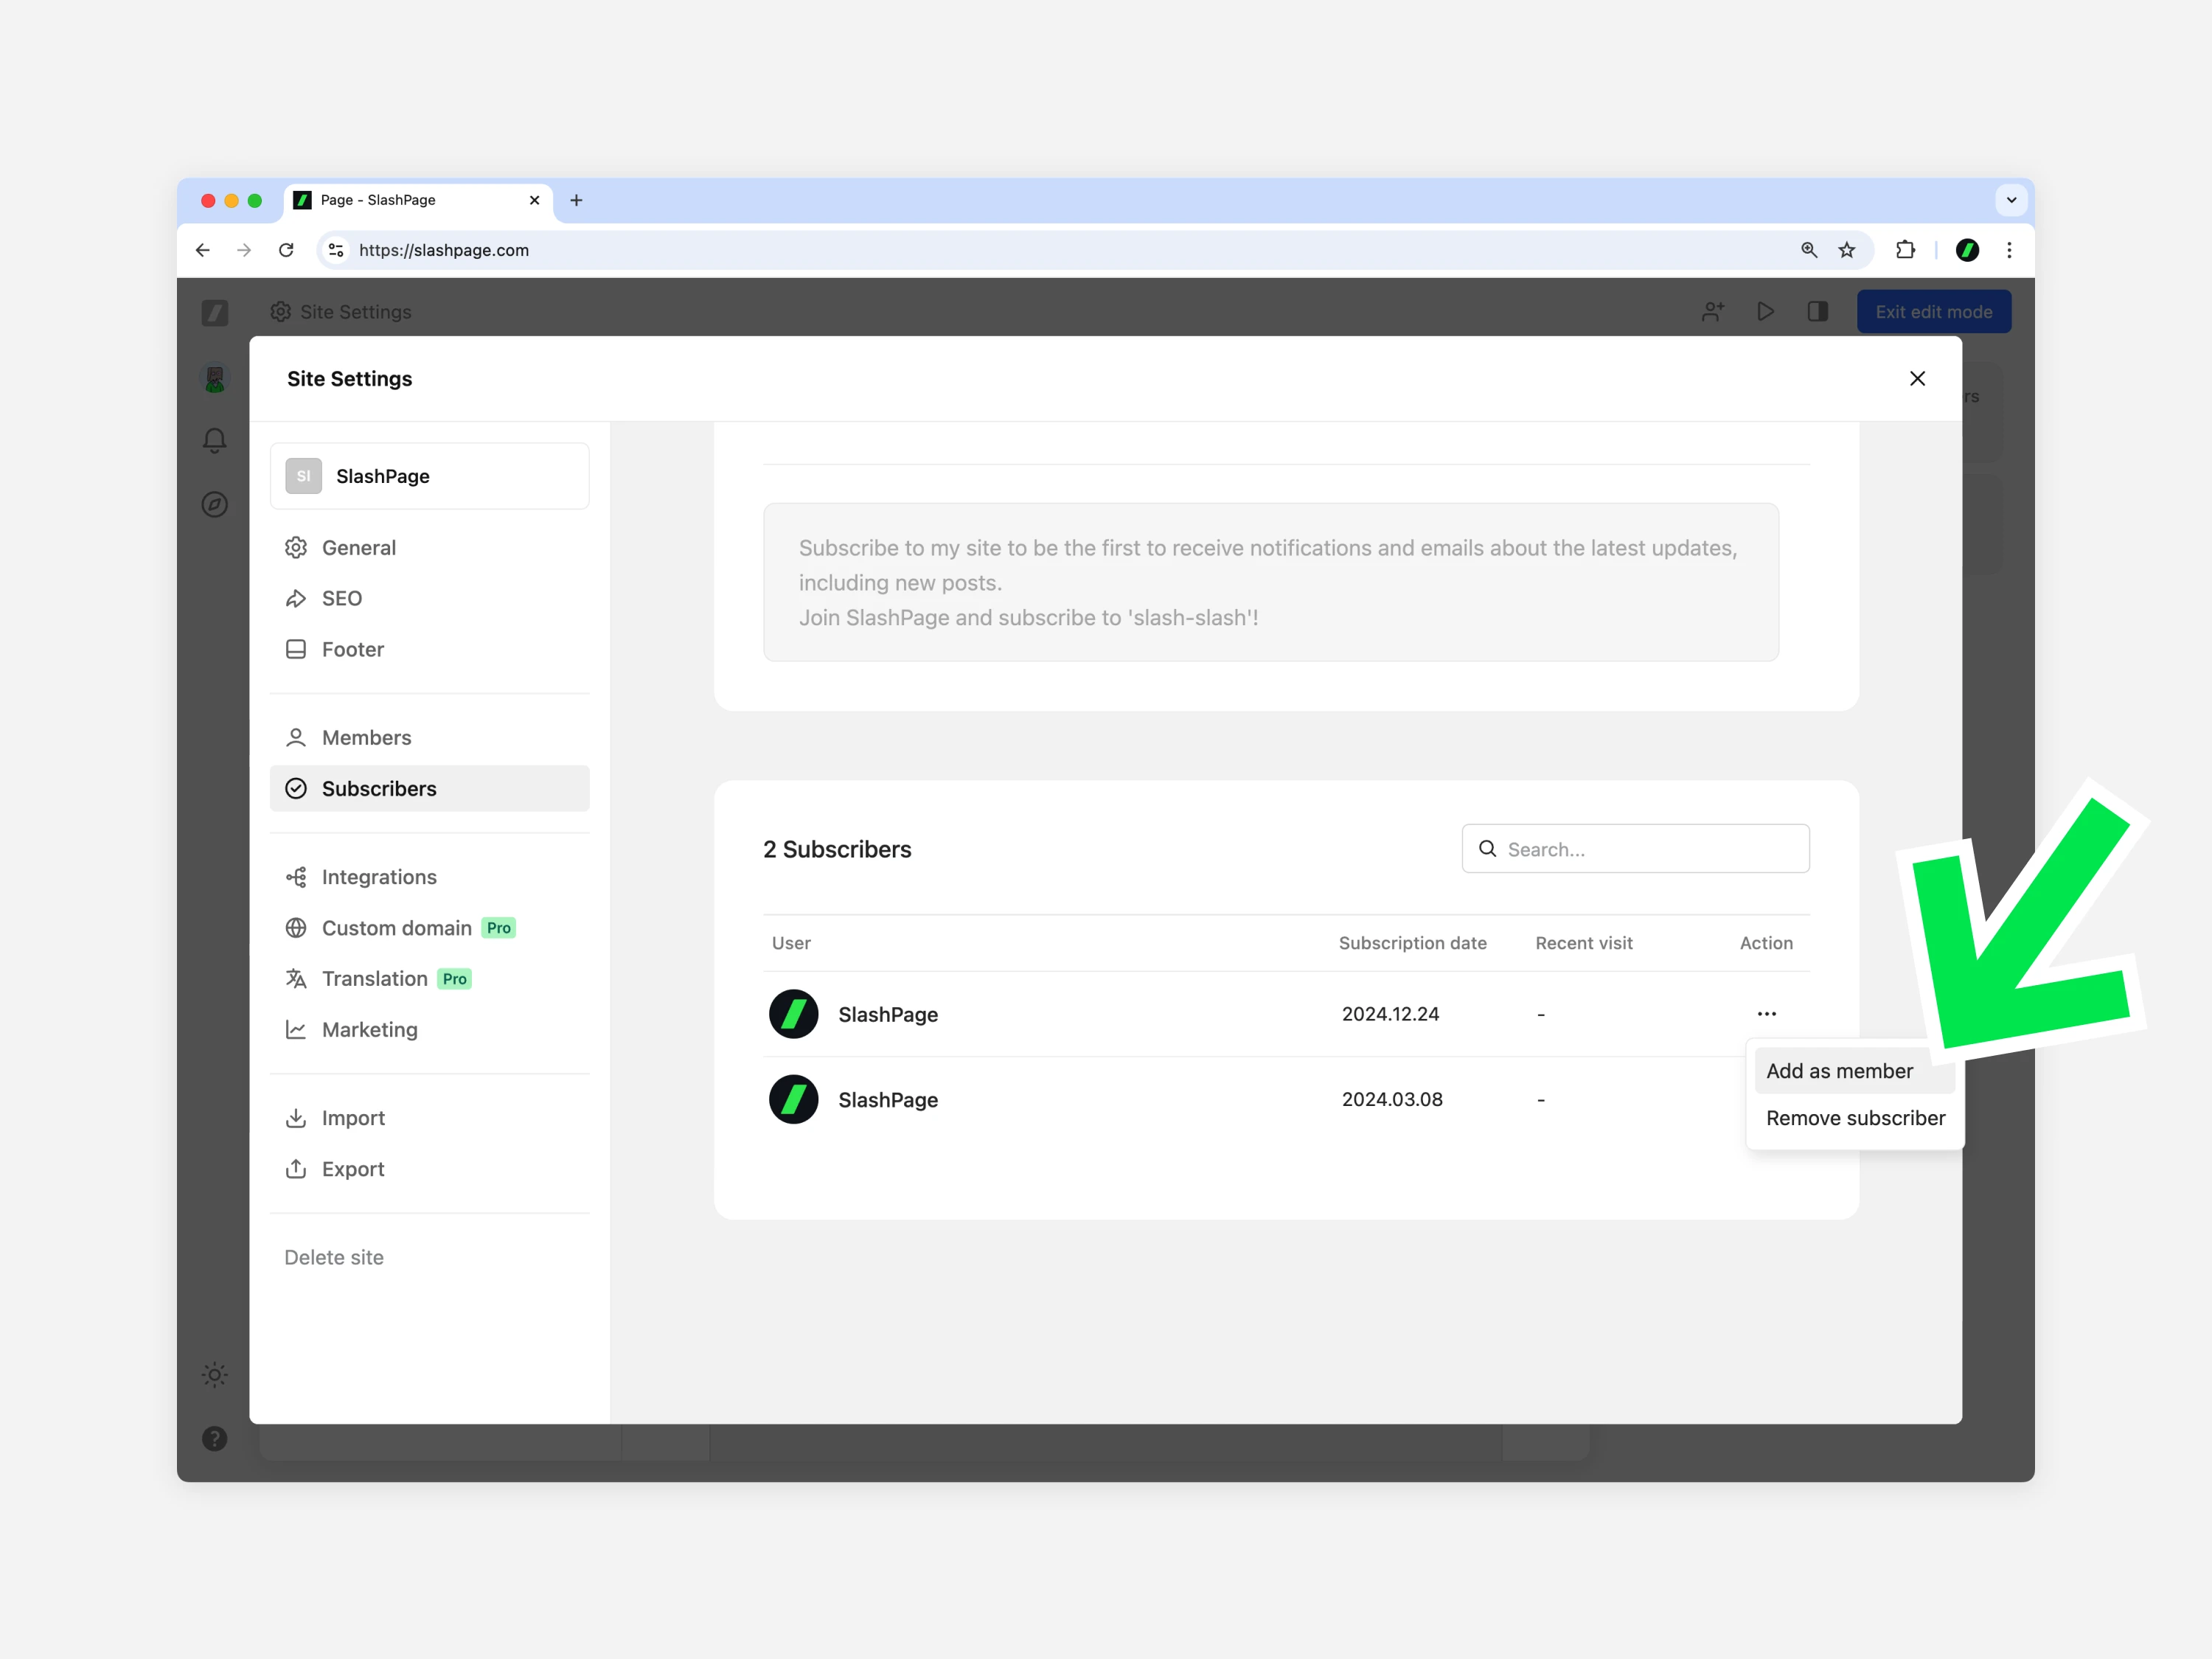The image size is (2212, 1659).
Task: Open the Chrome extensions puzzle icon
Action: (x=1905, y=250)
